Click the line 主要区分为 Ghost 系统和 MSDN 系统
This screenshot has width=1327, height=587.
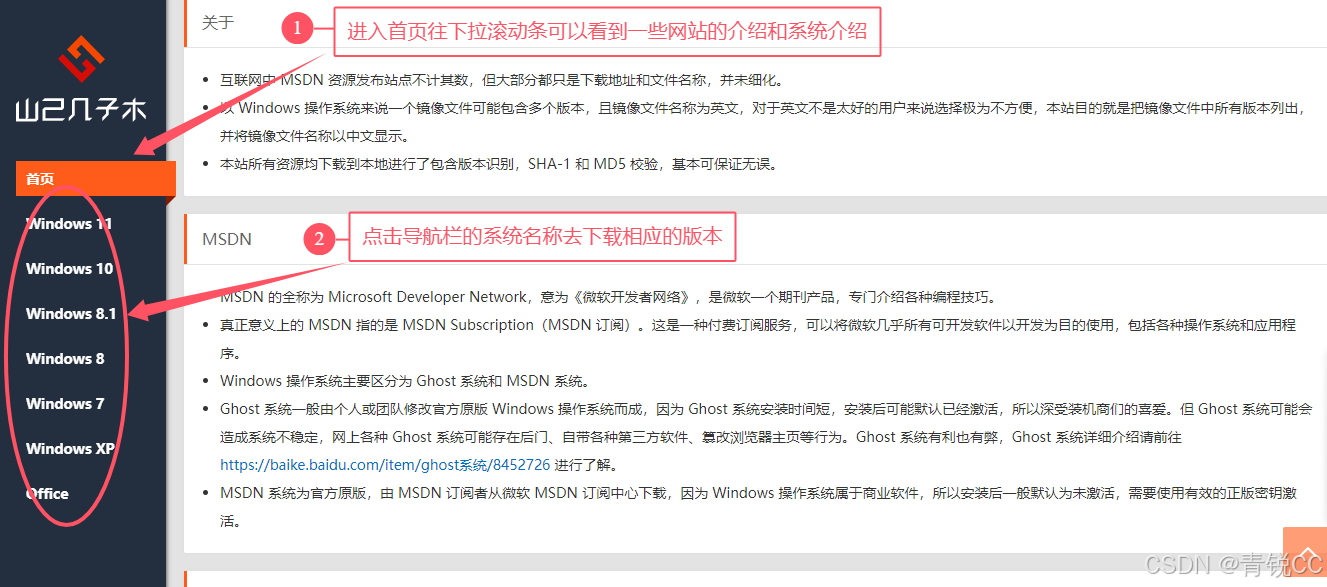[404, 381]
